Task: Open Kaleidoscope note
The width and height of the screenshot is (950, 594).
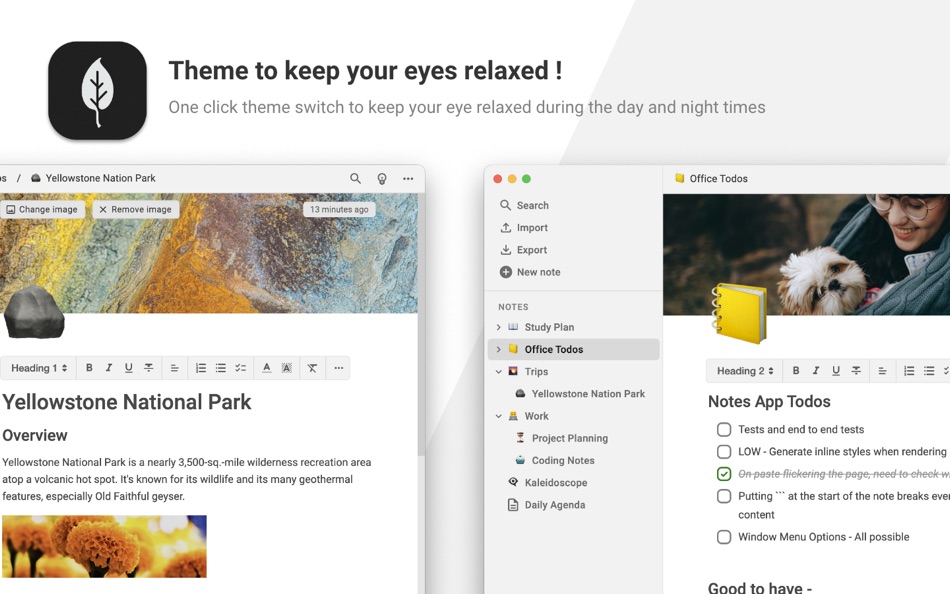Action: pyautogui.click(x=556, y=482)
